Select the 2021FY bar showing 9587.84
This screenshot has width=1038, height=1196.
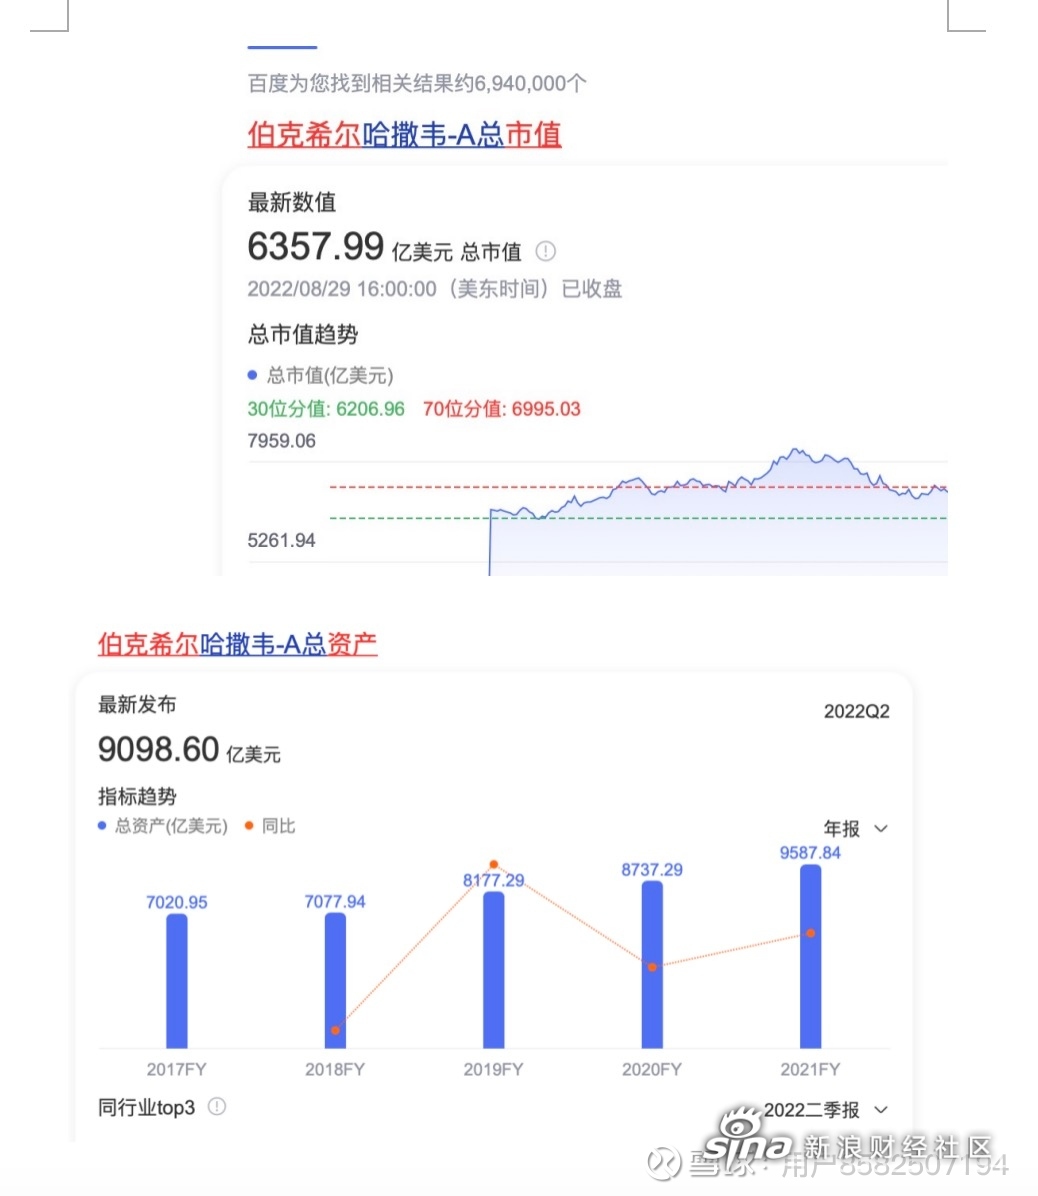click(x=811, y=956)
